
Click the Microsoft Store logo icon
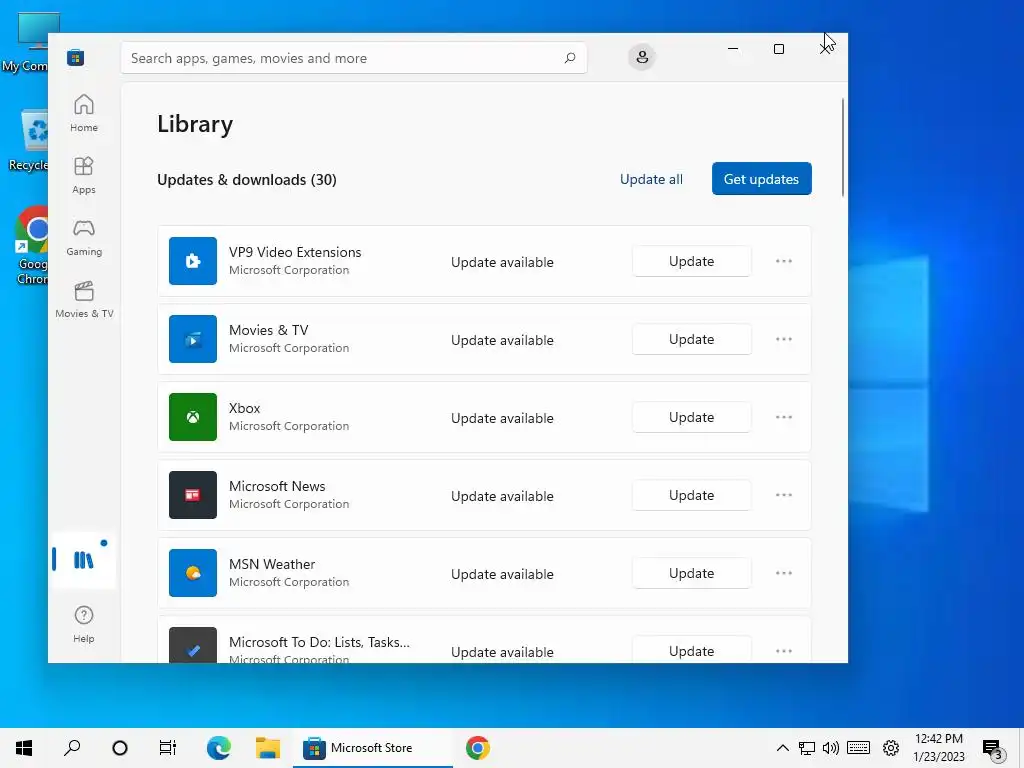click(x=76, y=57)
